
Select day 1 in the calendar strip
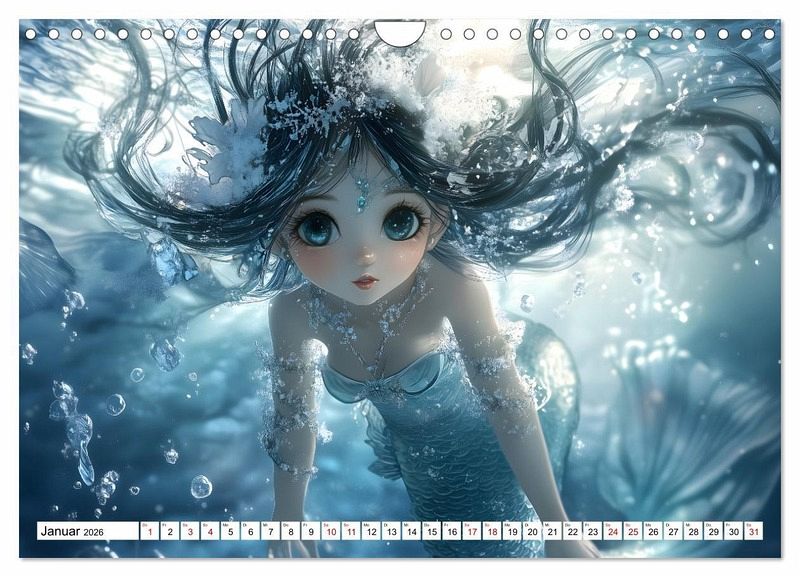[x=148, y=532]
